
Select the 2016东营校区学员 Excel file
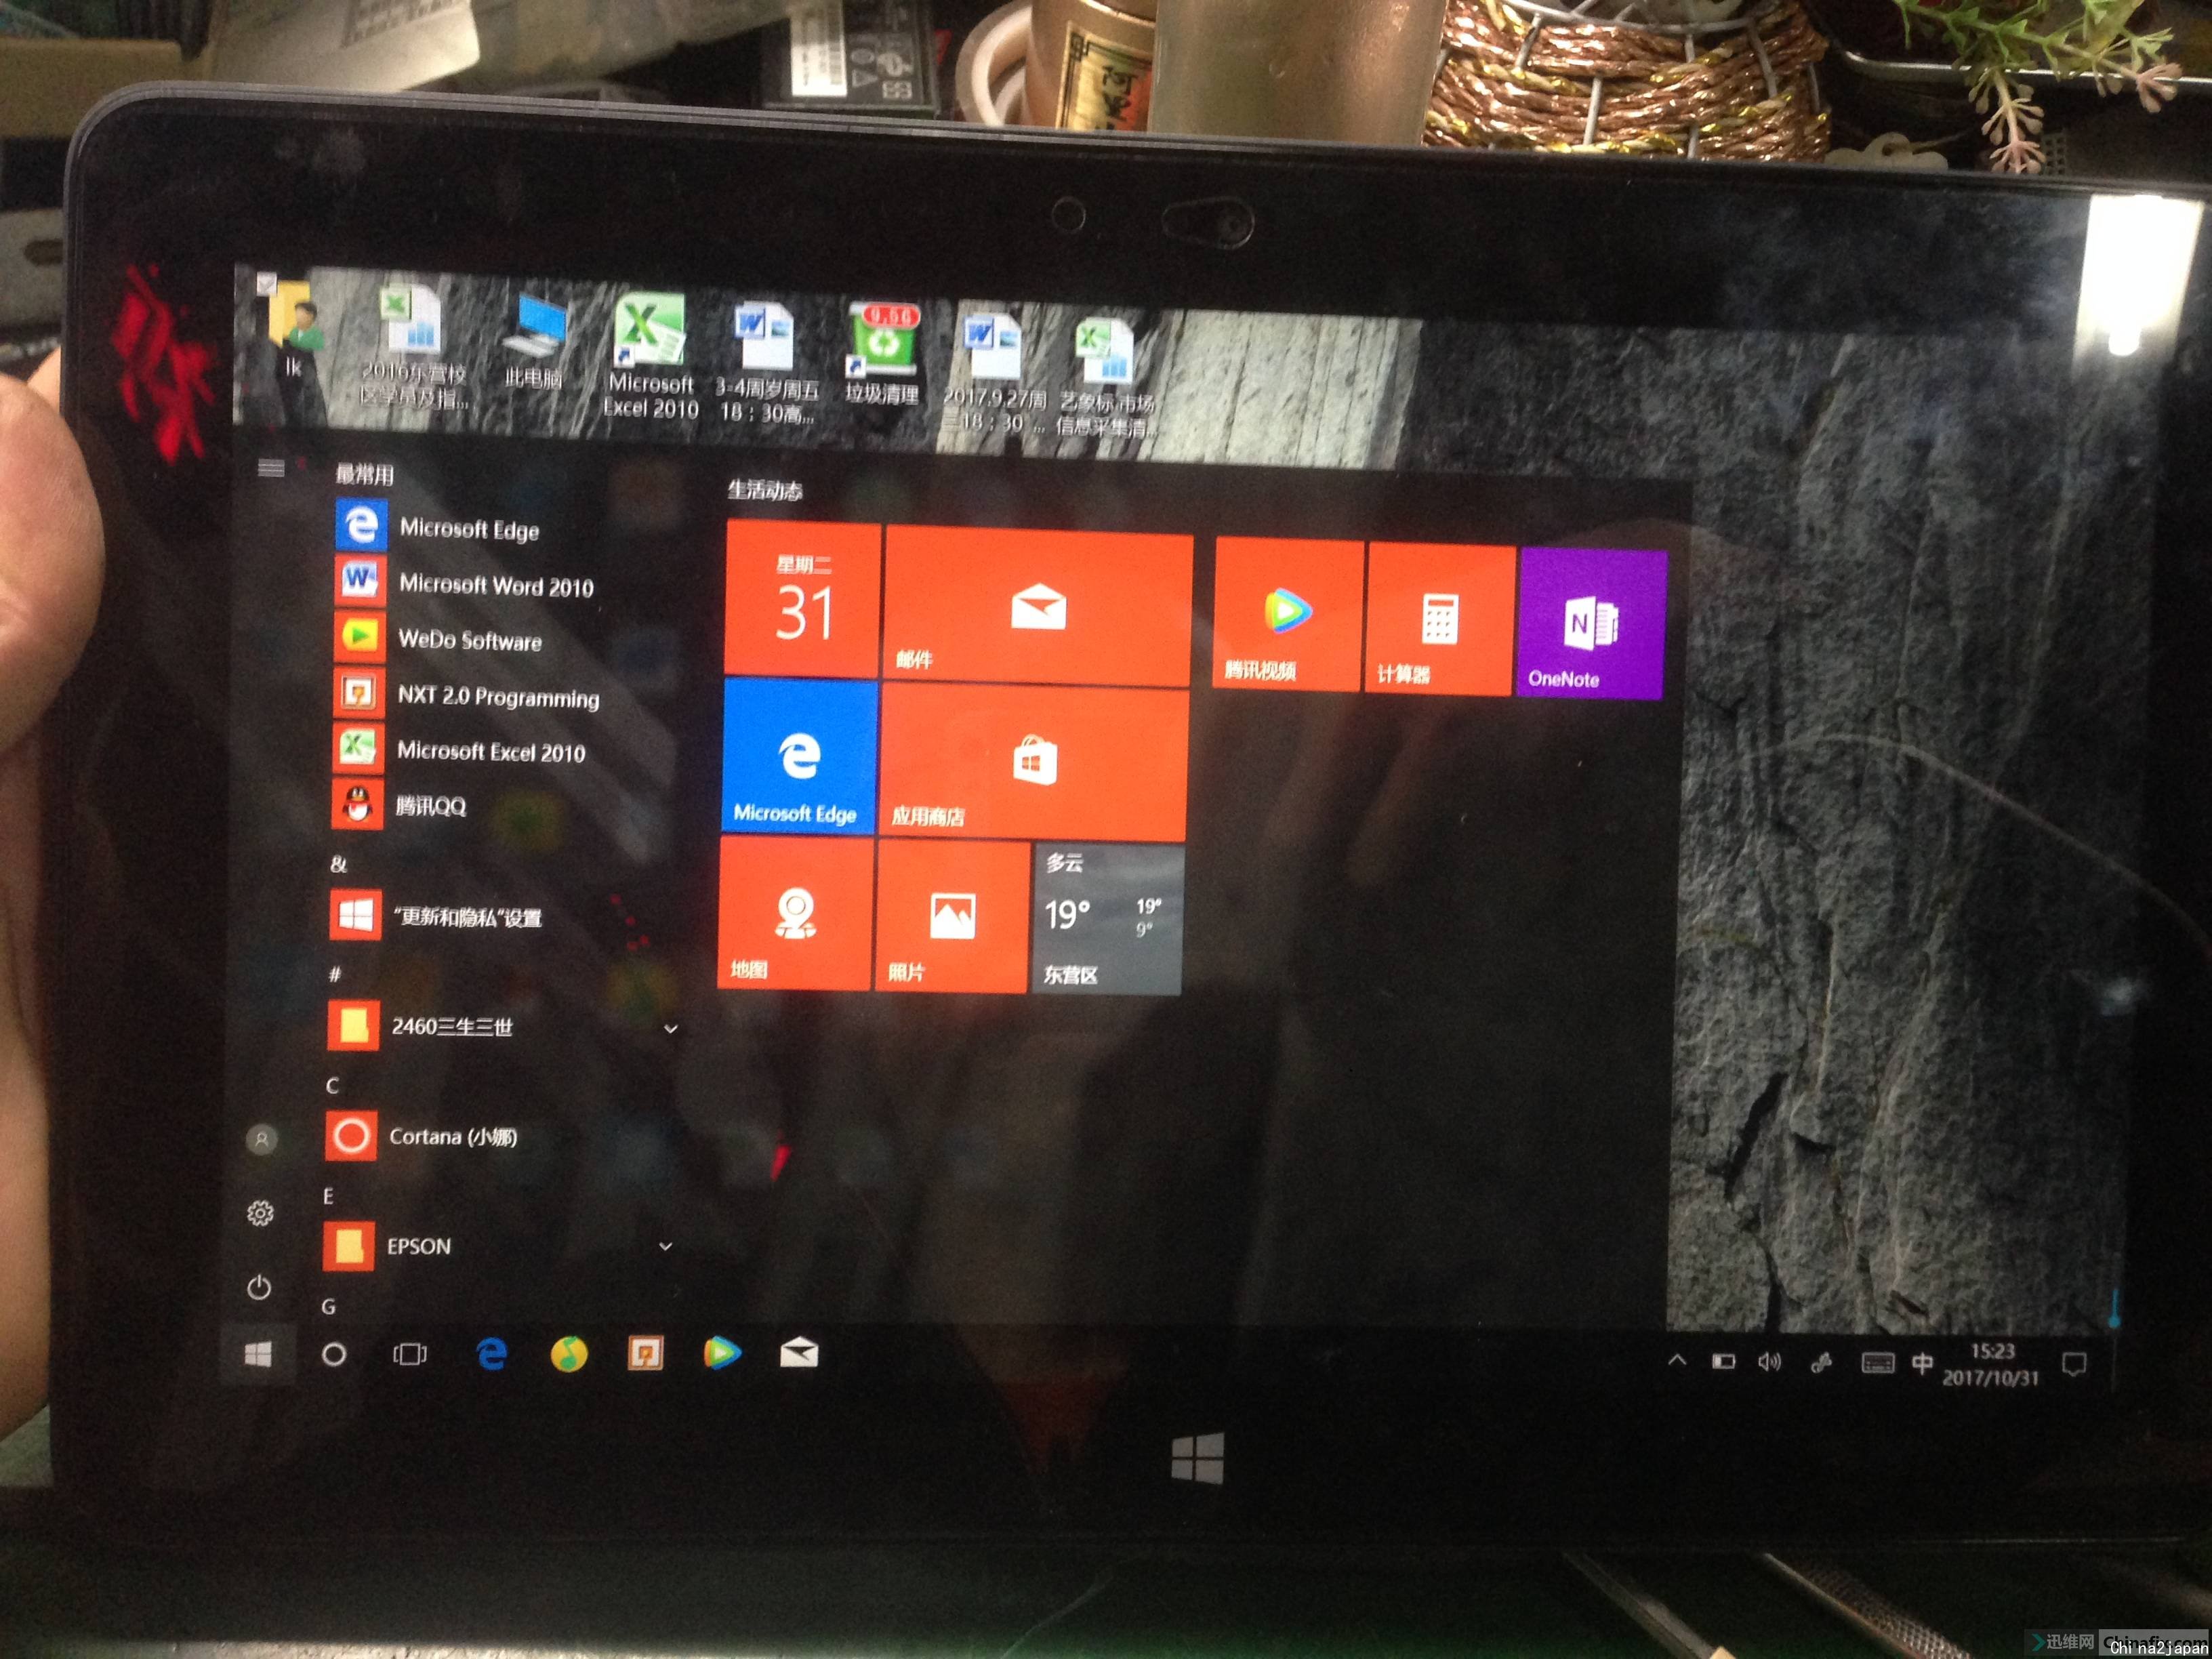pyautogui.click(x=414, y=347)
